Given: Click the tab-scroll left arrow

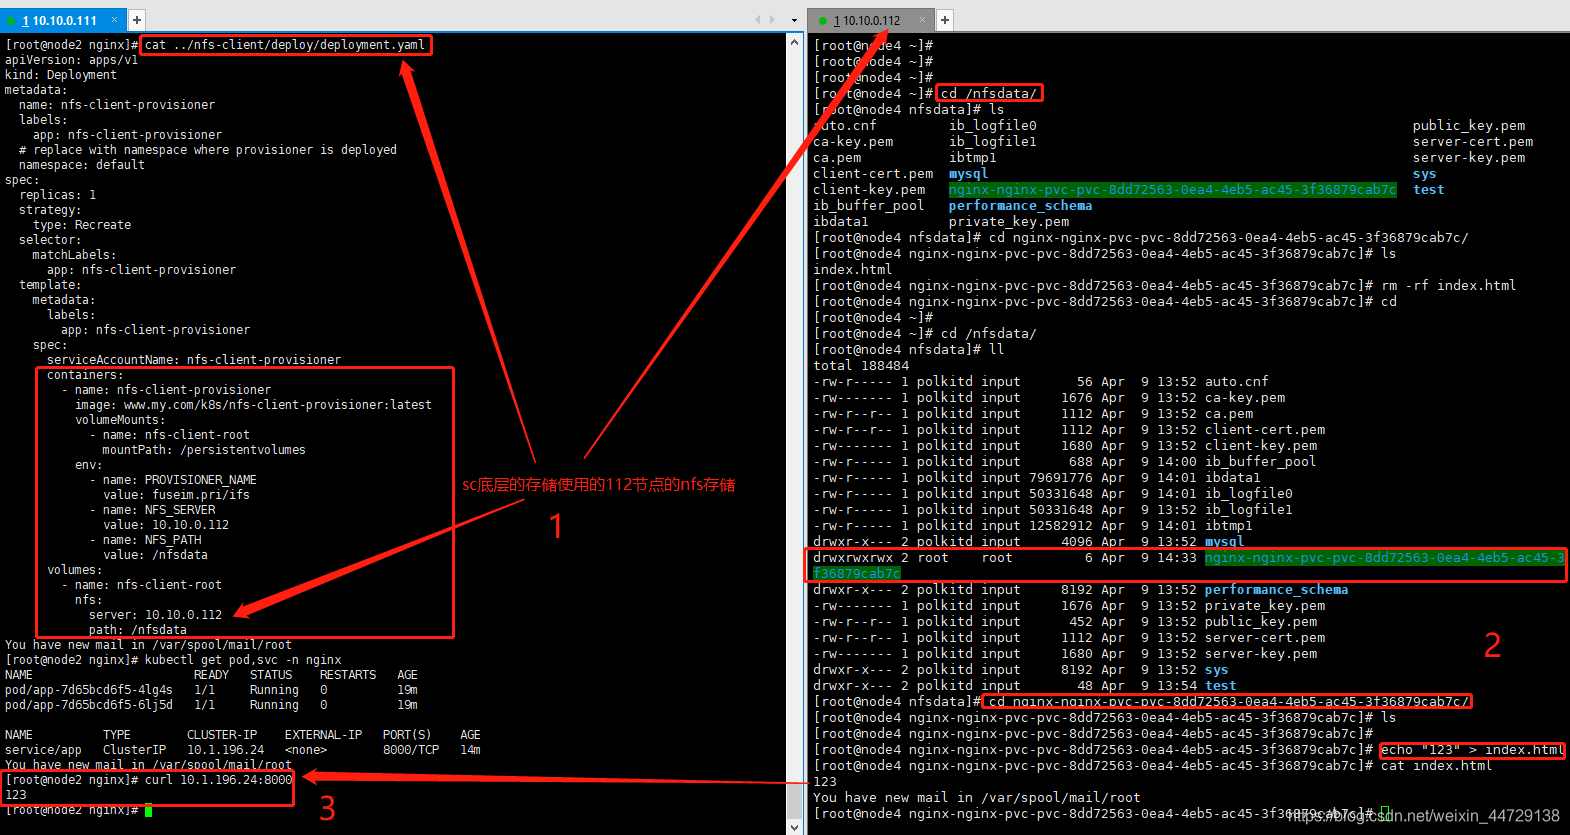Looking at the screenshot, I should click(758, 19).
